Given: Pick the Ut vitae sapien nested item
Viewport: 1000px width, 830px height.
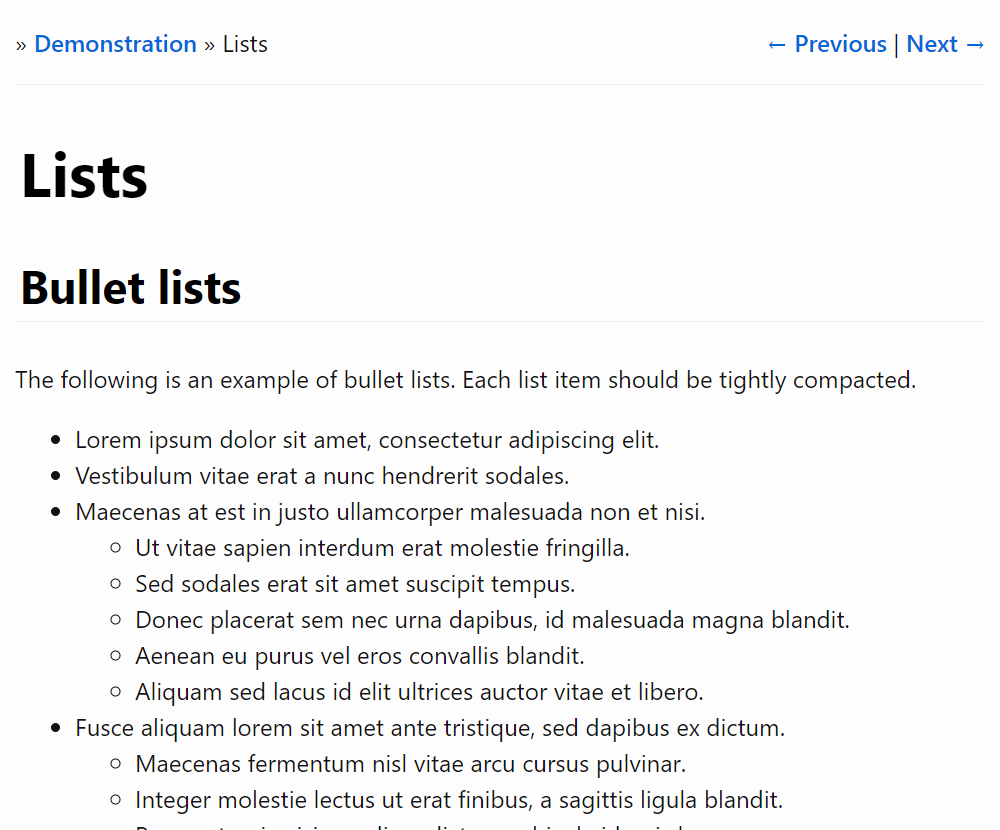Looking at the screenshot, I should tap(382, 548).
